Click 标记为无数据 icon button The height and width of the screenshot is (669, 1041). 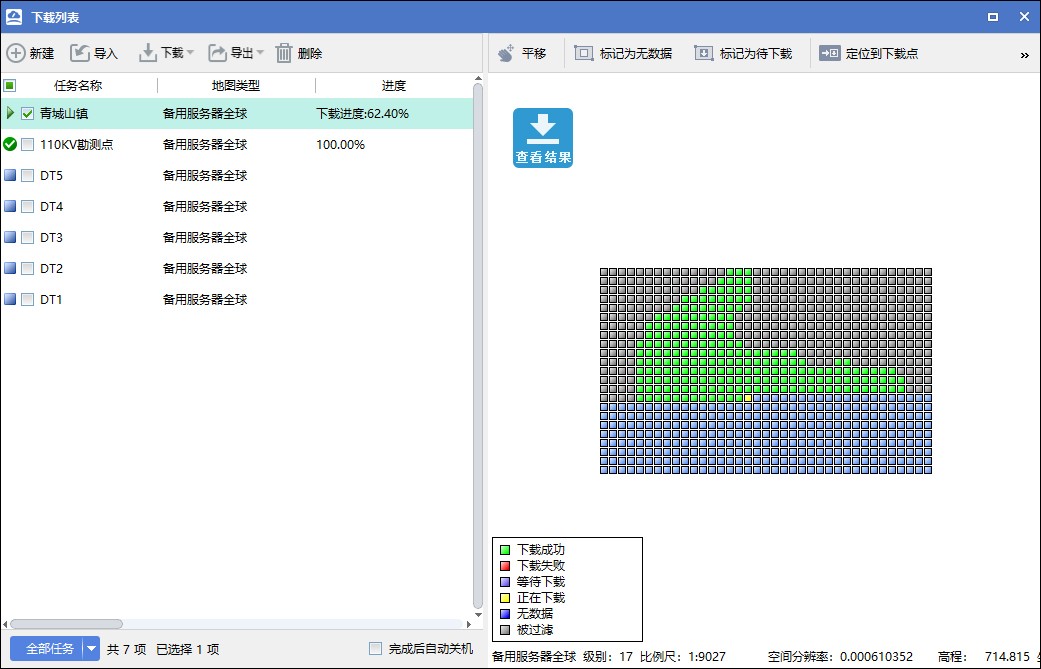tap(584, 53)
